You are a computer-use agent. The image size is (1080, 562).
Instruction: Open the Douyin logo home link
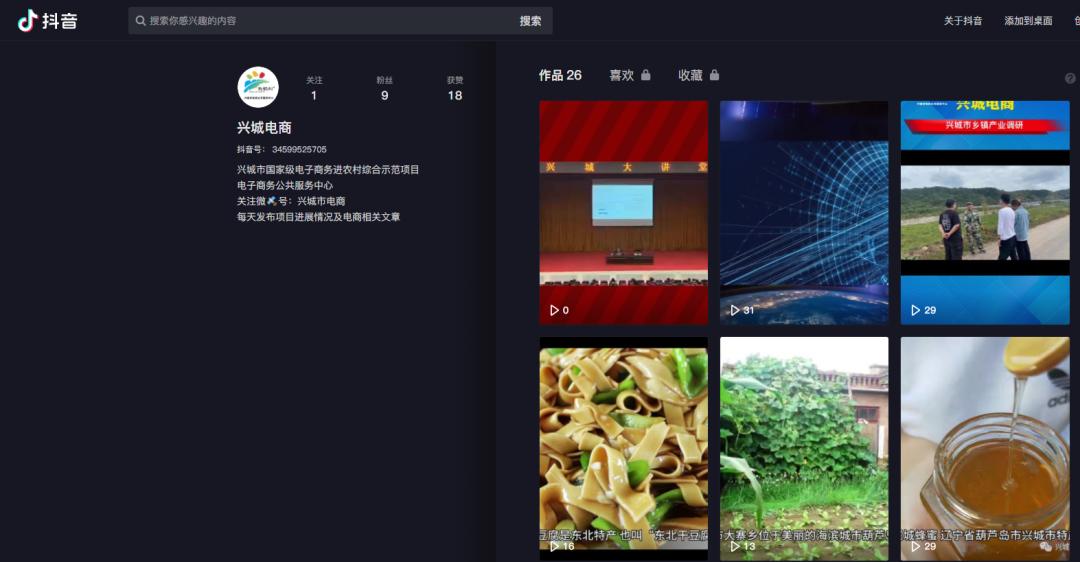(48, 21)
